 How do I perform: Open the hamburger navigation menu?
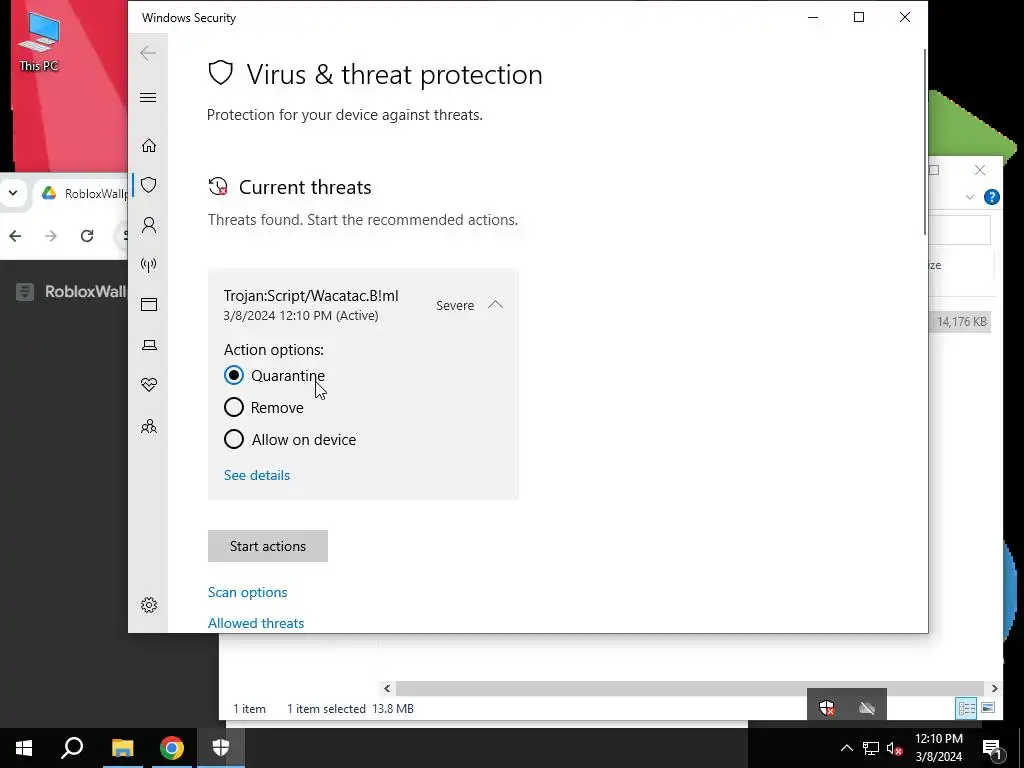[x=148, y=98]
